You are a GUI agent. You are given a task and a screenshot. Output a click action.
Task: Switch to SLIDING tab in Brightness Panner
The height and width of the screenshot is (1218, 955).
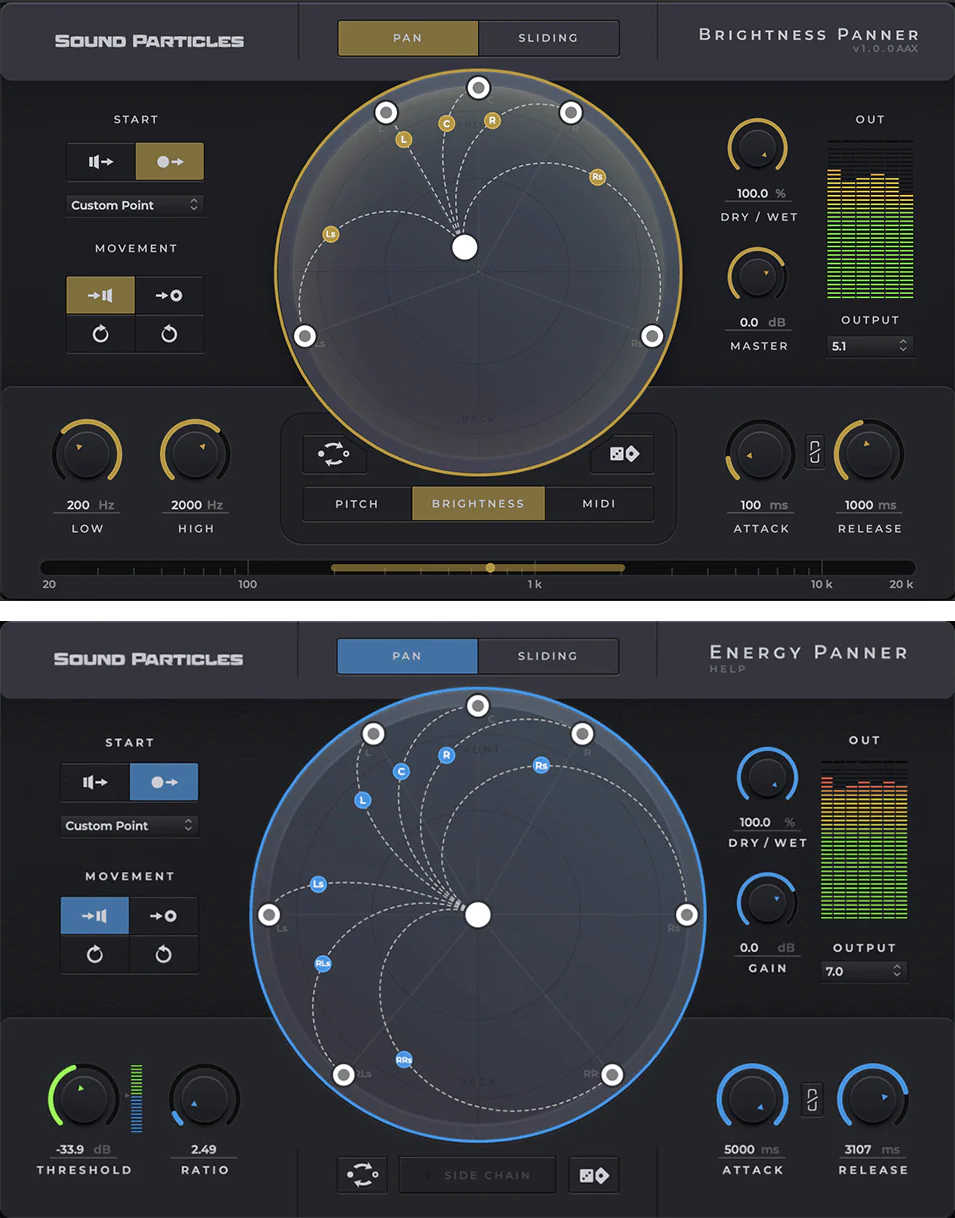(548, 38)
